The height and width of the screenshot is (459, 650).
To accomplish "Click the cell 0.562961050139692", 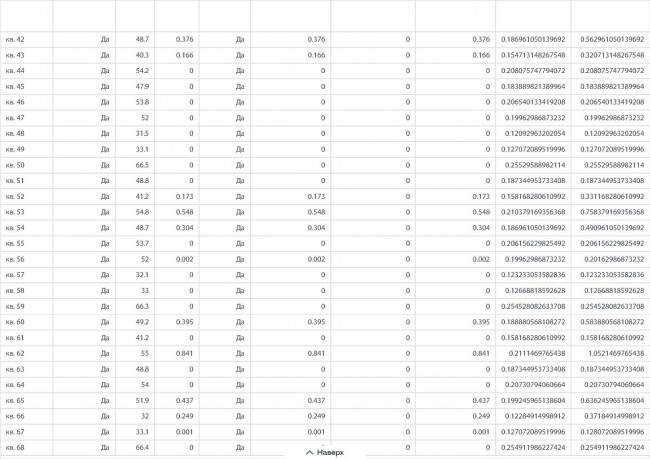I will (612, 39).
